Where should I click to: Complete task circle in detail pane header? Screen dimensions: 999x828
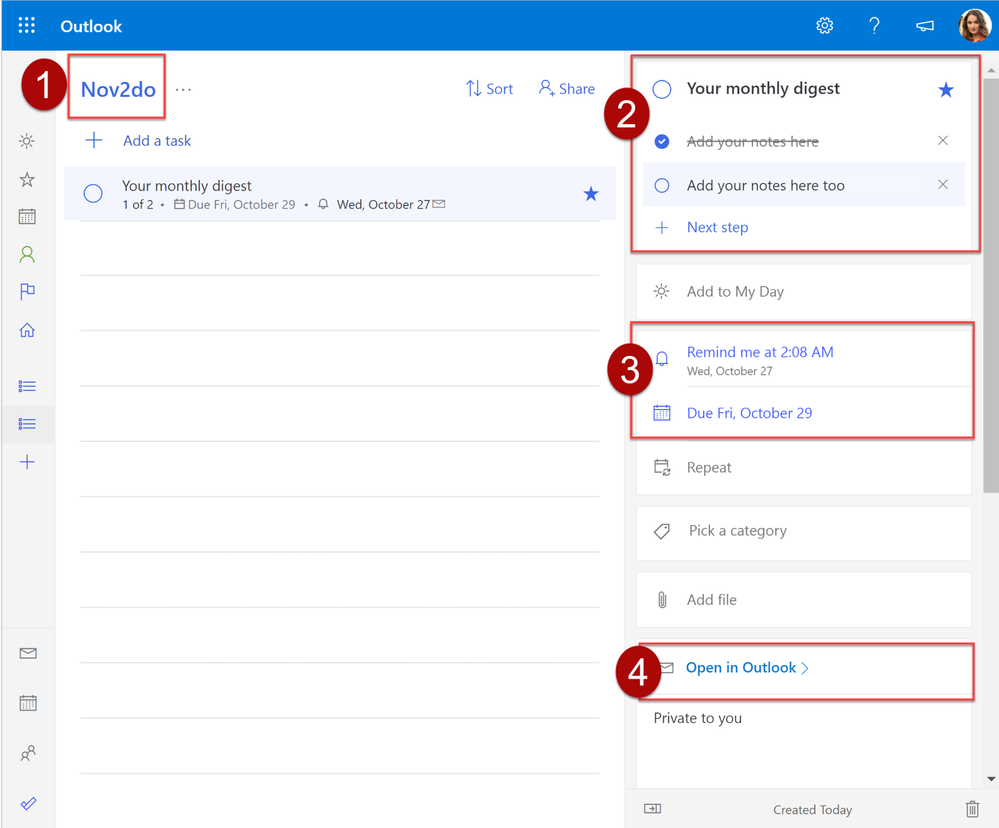point(662,89)
